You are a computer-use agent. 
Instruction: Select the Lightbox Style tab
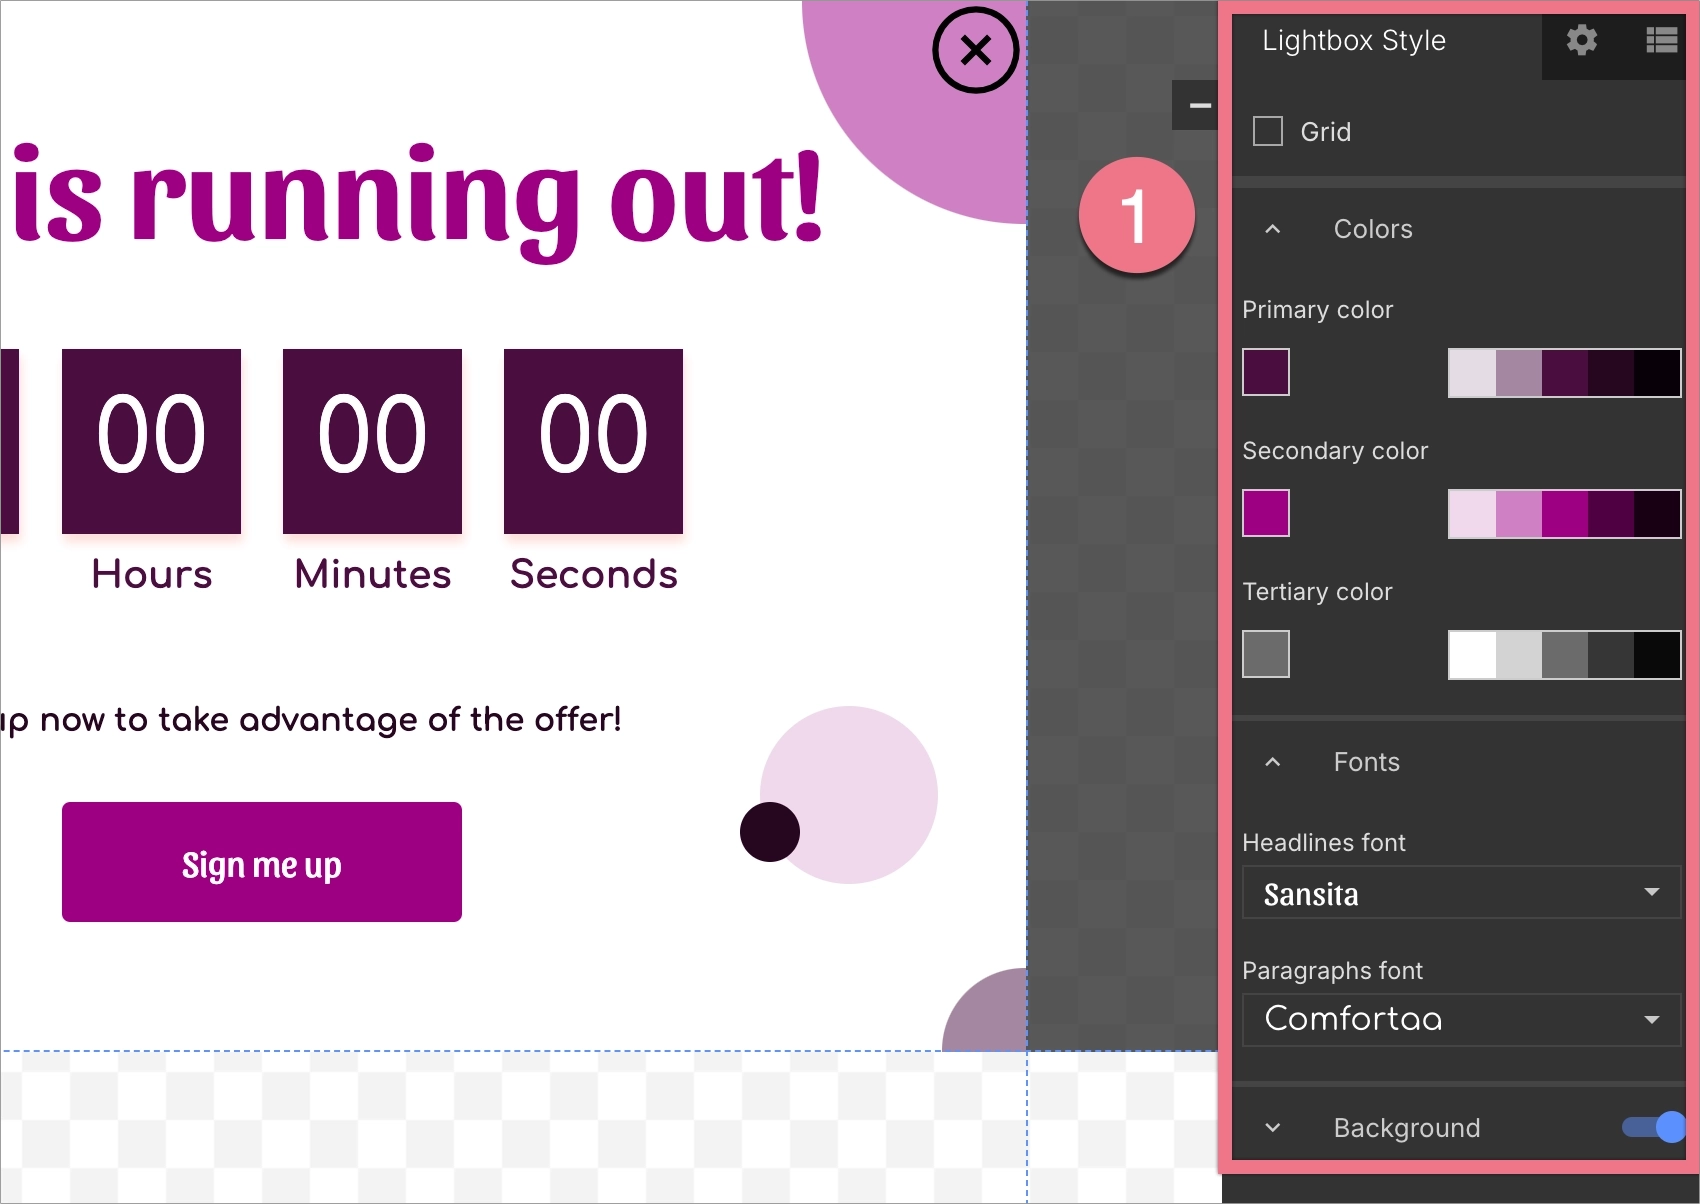pyautogui.click(x=1354, y=40)
